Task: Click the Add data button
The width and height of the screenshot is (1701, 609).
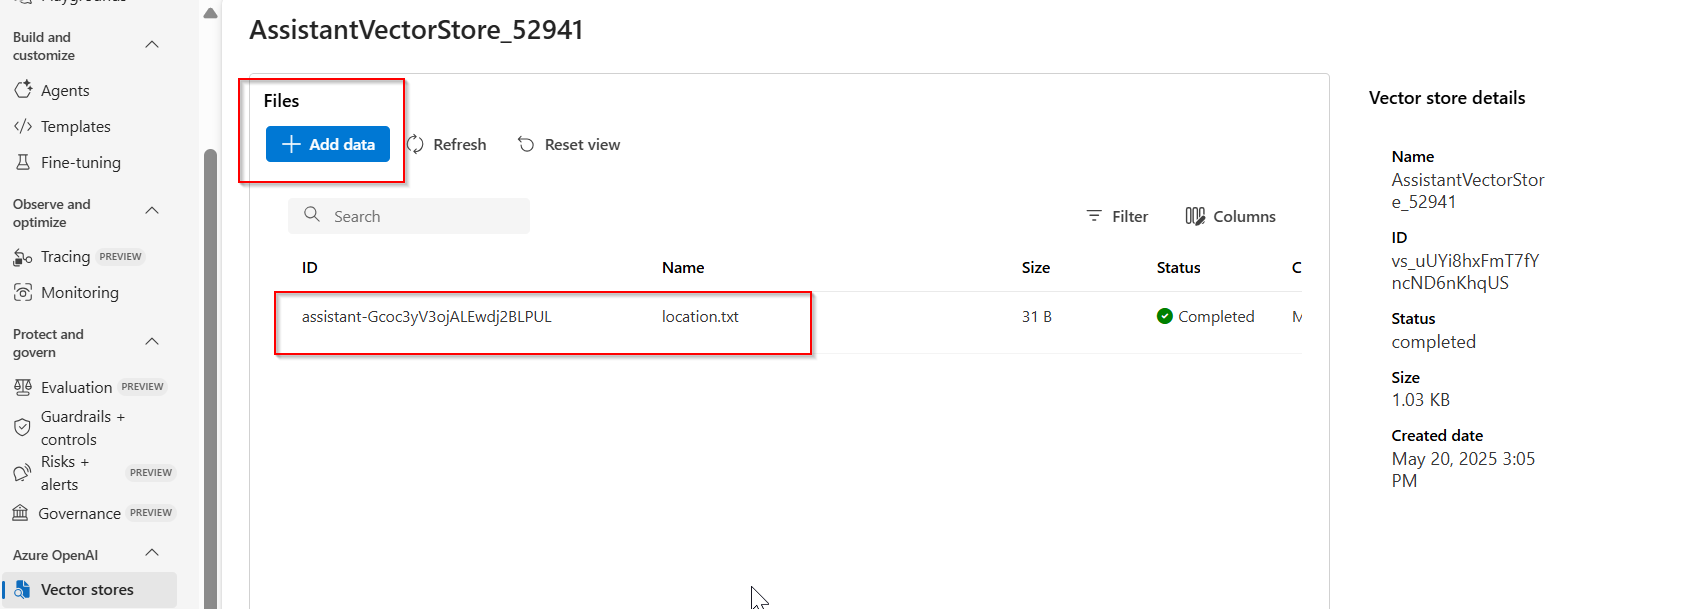Action: click(328, 144)
